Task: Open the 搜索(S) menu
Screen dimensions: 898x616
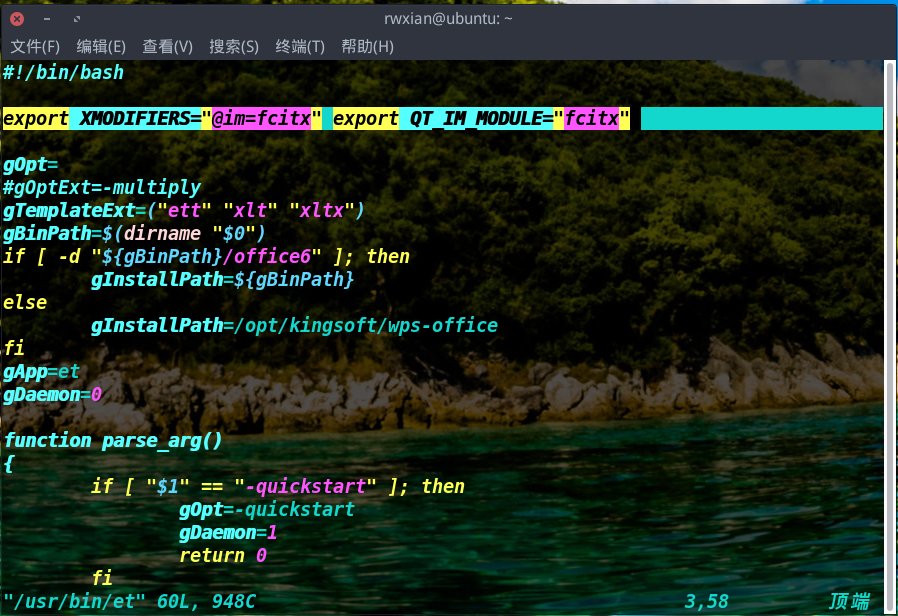Action: [x=233, y=47]
